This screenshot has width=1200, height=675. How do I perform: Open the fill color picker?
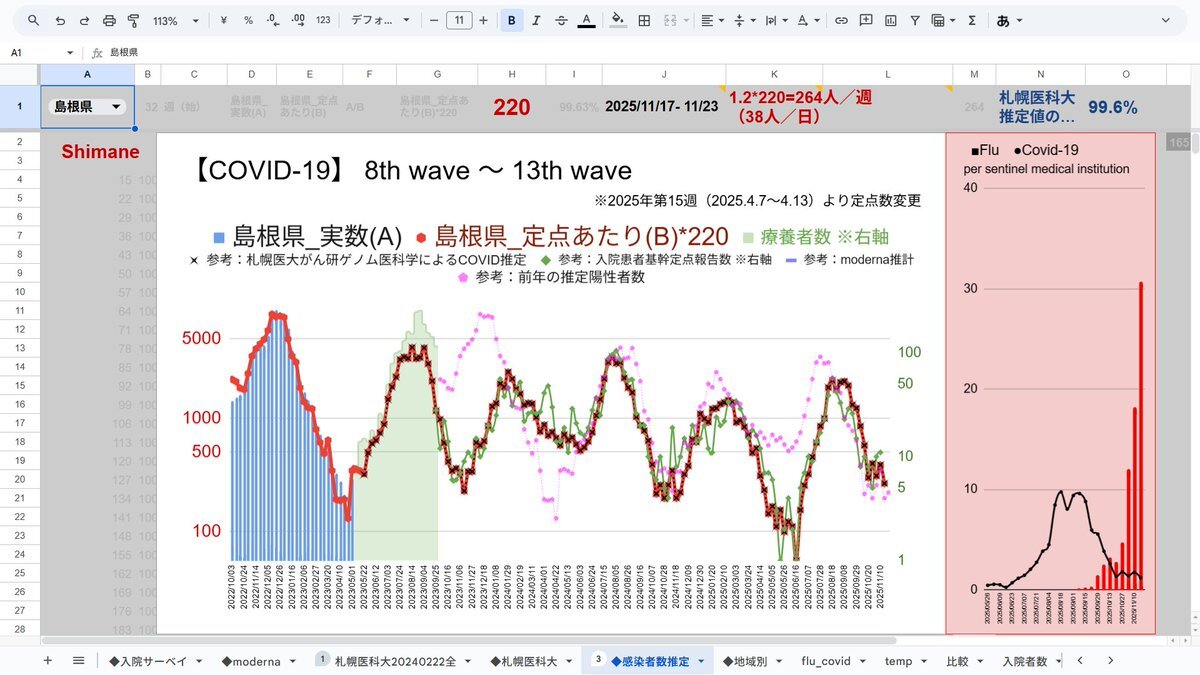[618, 20]
